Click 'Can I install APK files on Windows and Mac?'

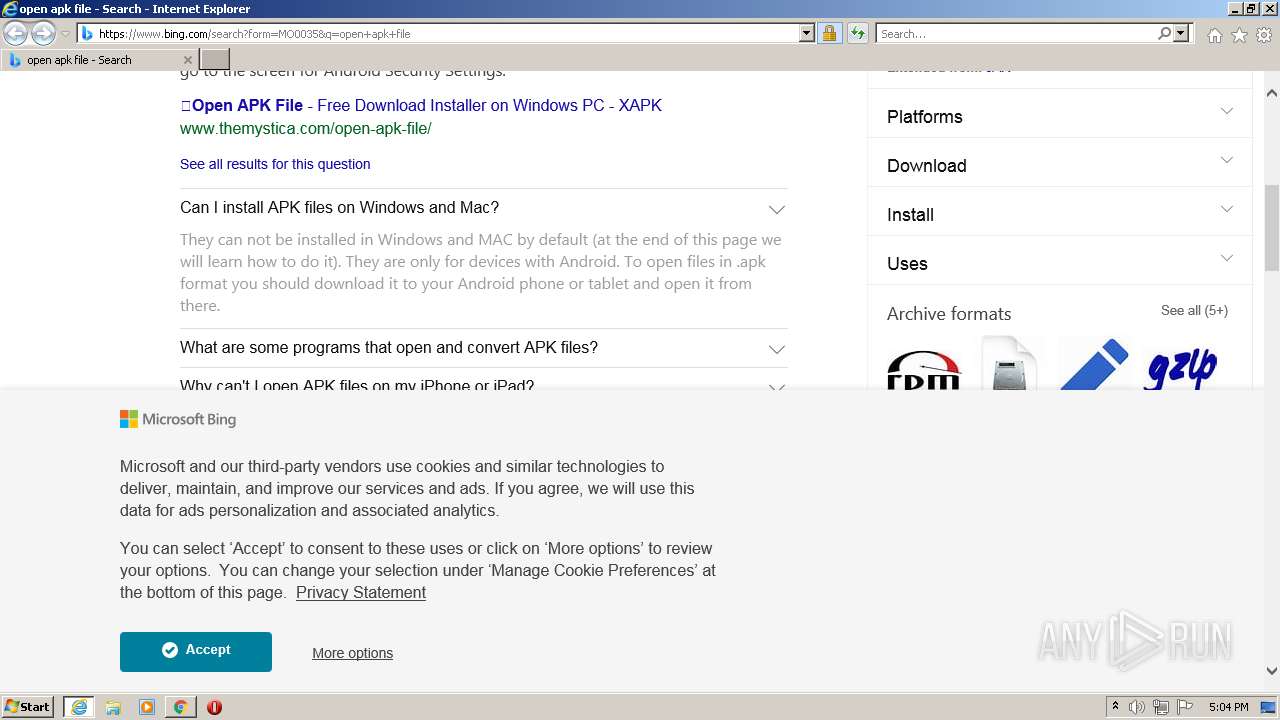[x=339, y=208]
